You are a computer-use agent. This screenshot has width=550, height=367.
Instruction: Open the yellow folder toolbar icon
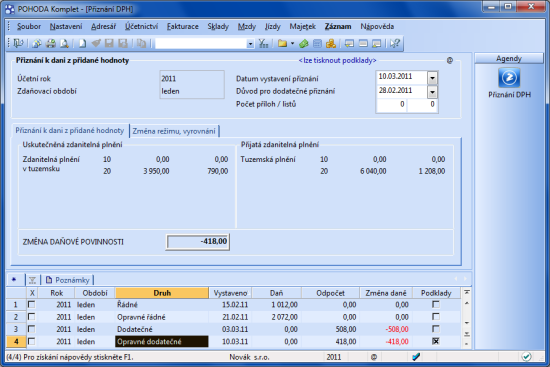pos(282,44)
